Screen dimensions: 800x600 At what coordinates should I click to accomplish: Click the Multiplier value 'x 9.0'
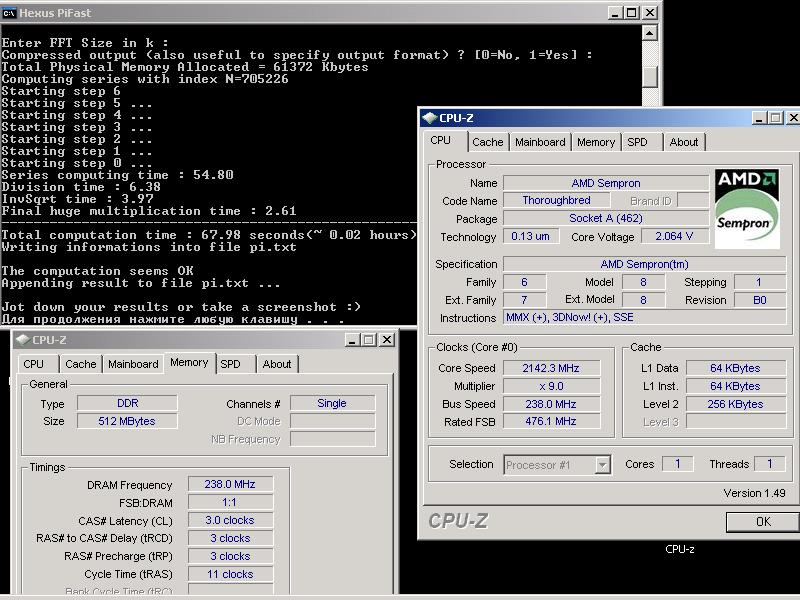(551, 386)
